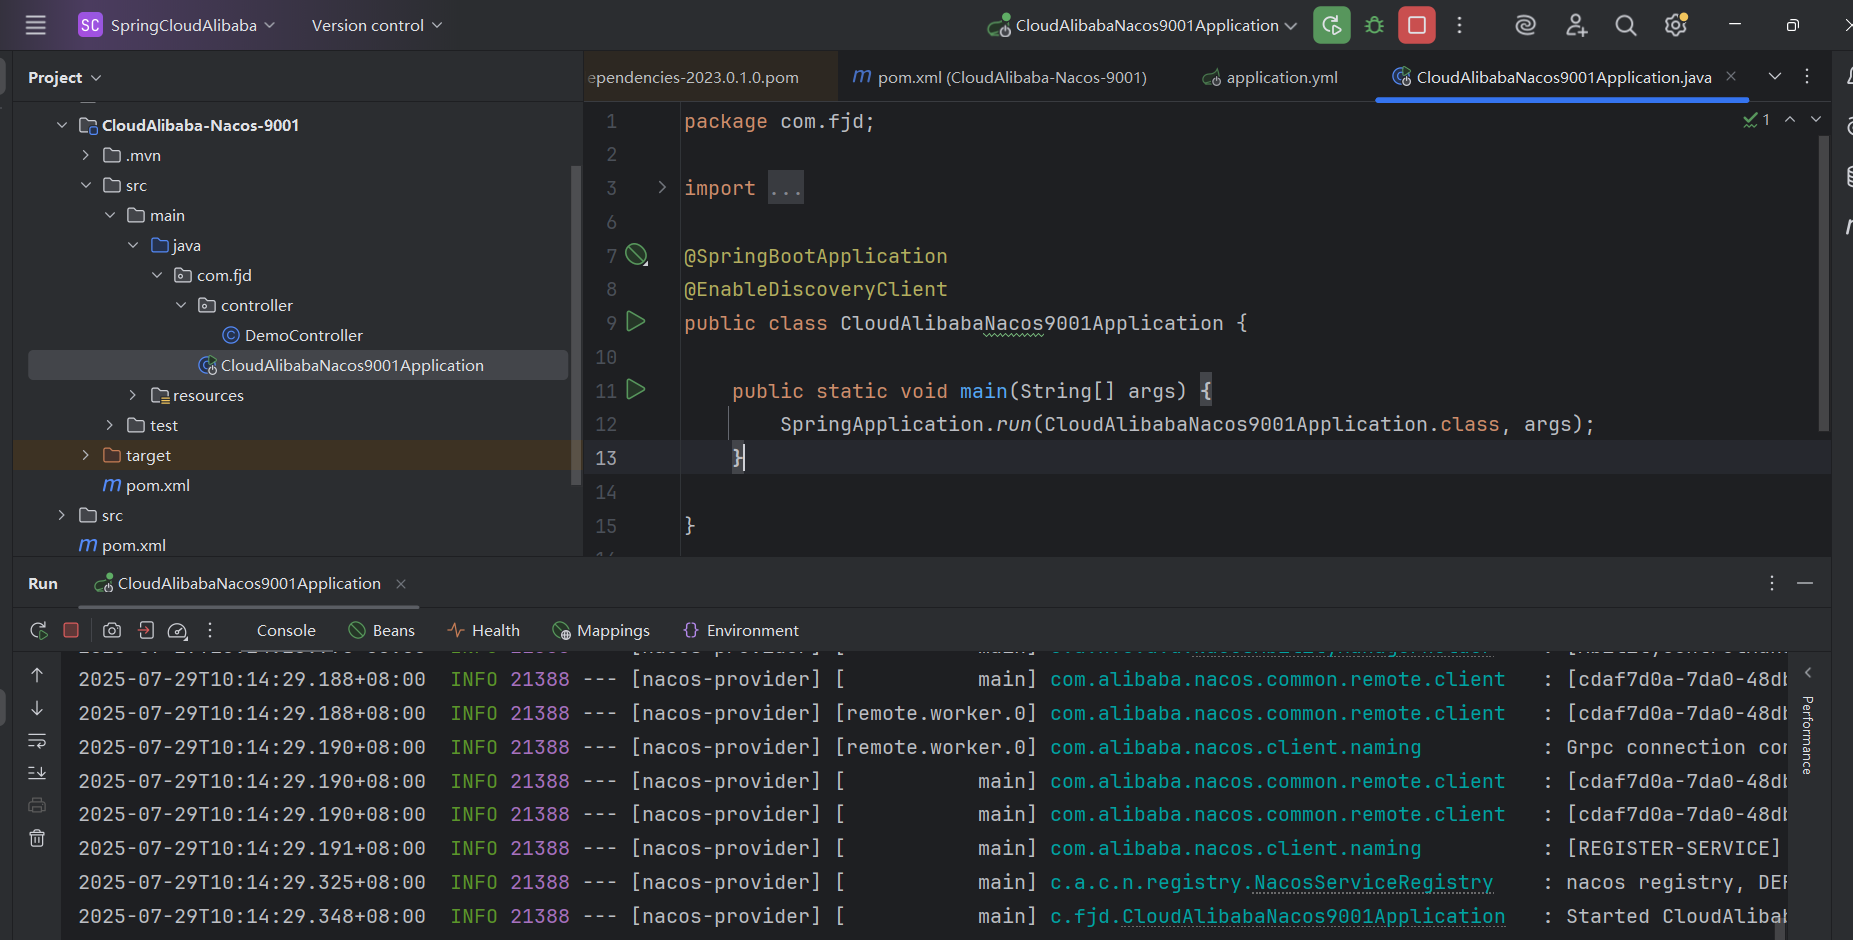Toggle scroll to end of console
The image size is (1853, 940).
click(x=37, y=773)
